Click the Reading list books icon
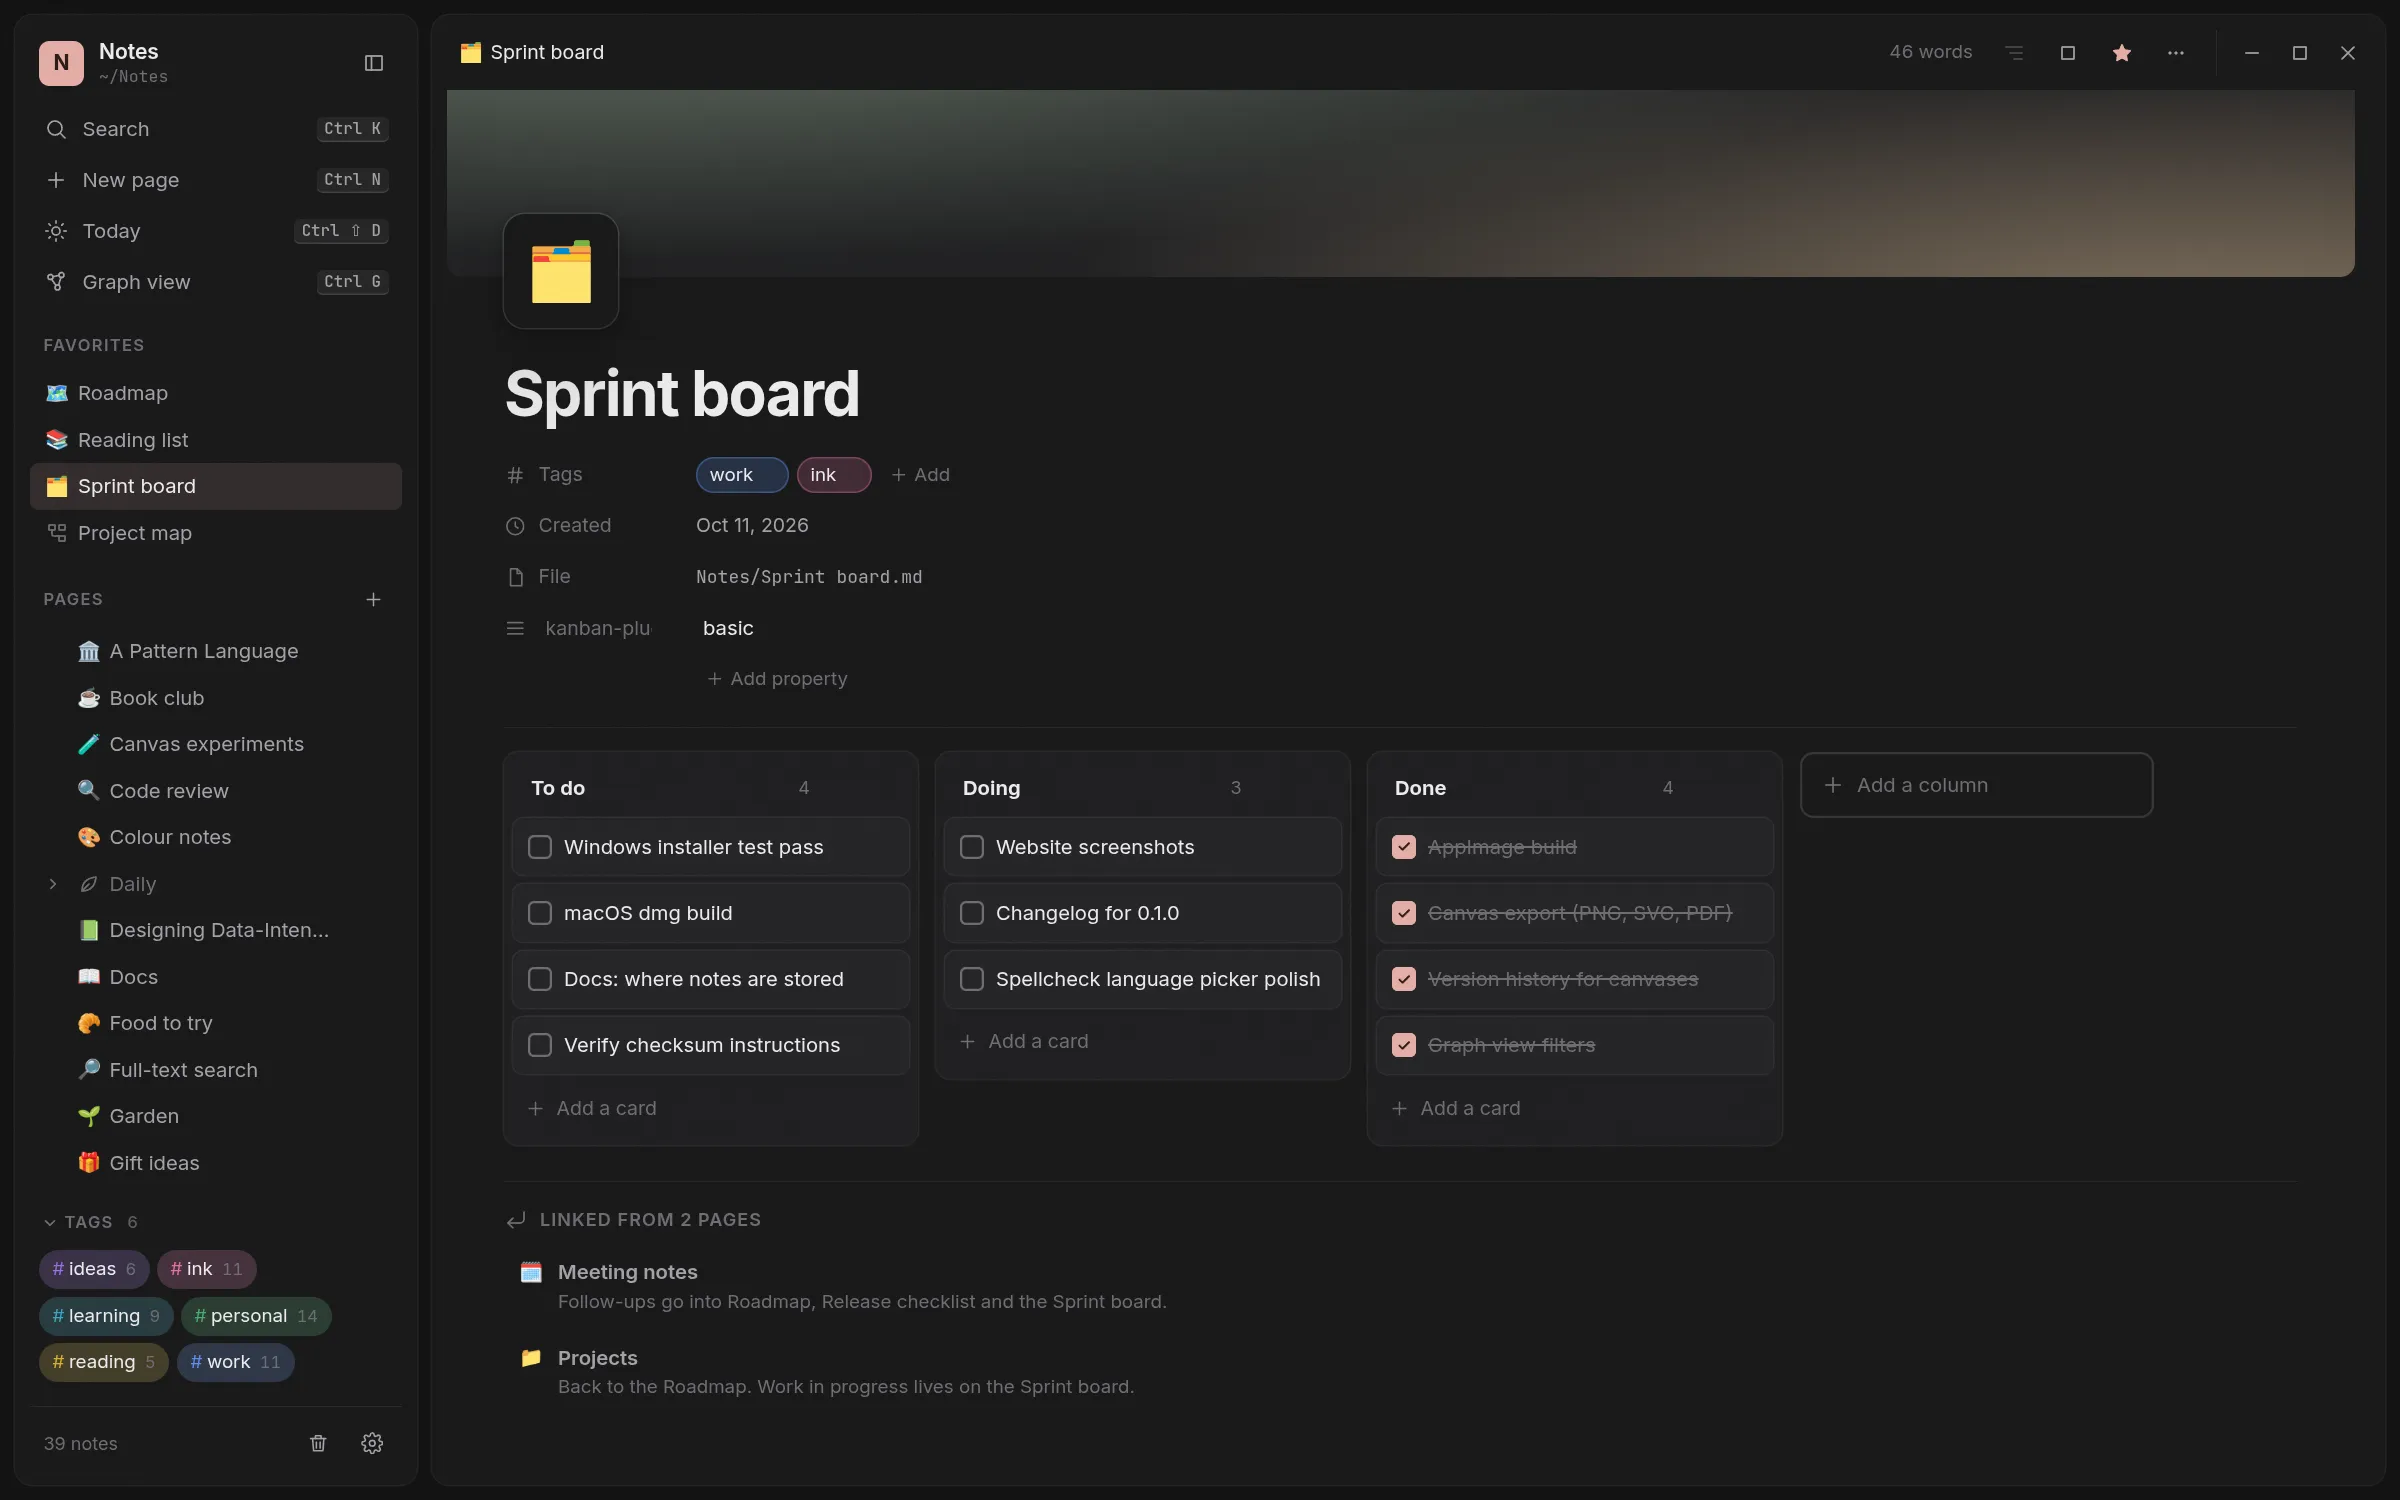The height and width of the screenshot is (1500, 2400). click(57, 440)
